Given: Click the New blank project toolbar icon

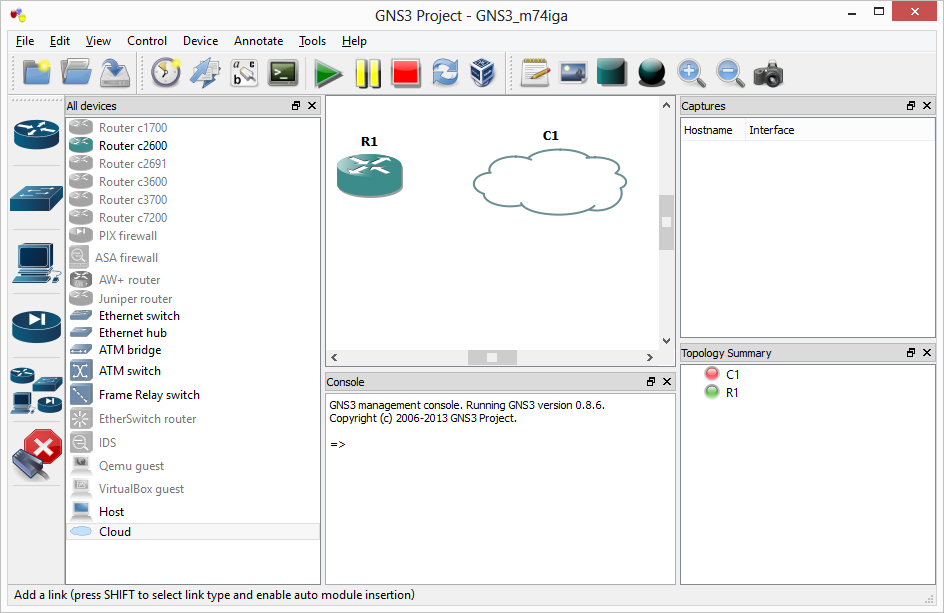Looking at the screenshot, I should coord(37,73).
